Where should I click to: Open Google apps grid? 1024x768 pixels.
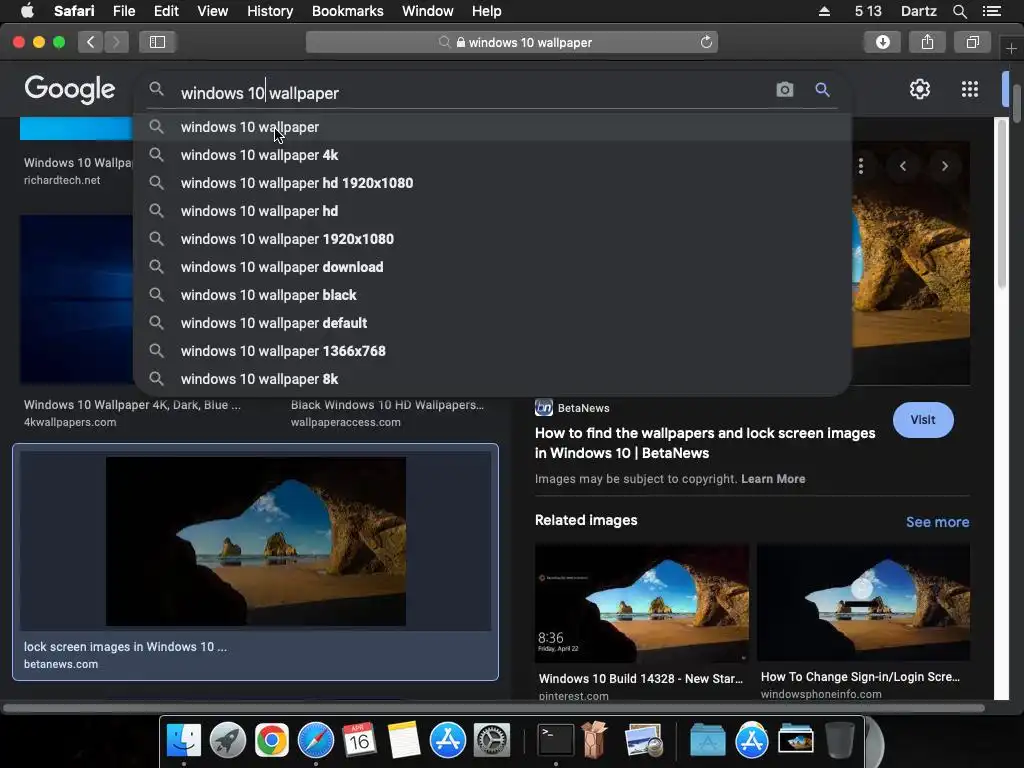click(x=970, y=89)
